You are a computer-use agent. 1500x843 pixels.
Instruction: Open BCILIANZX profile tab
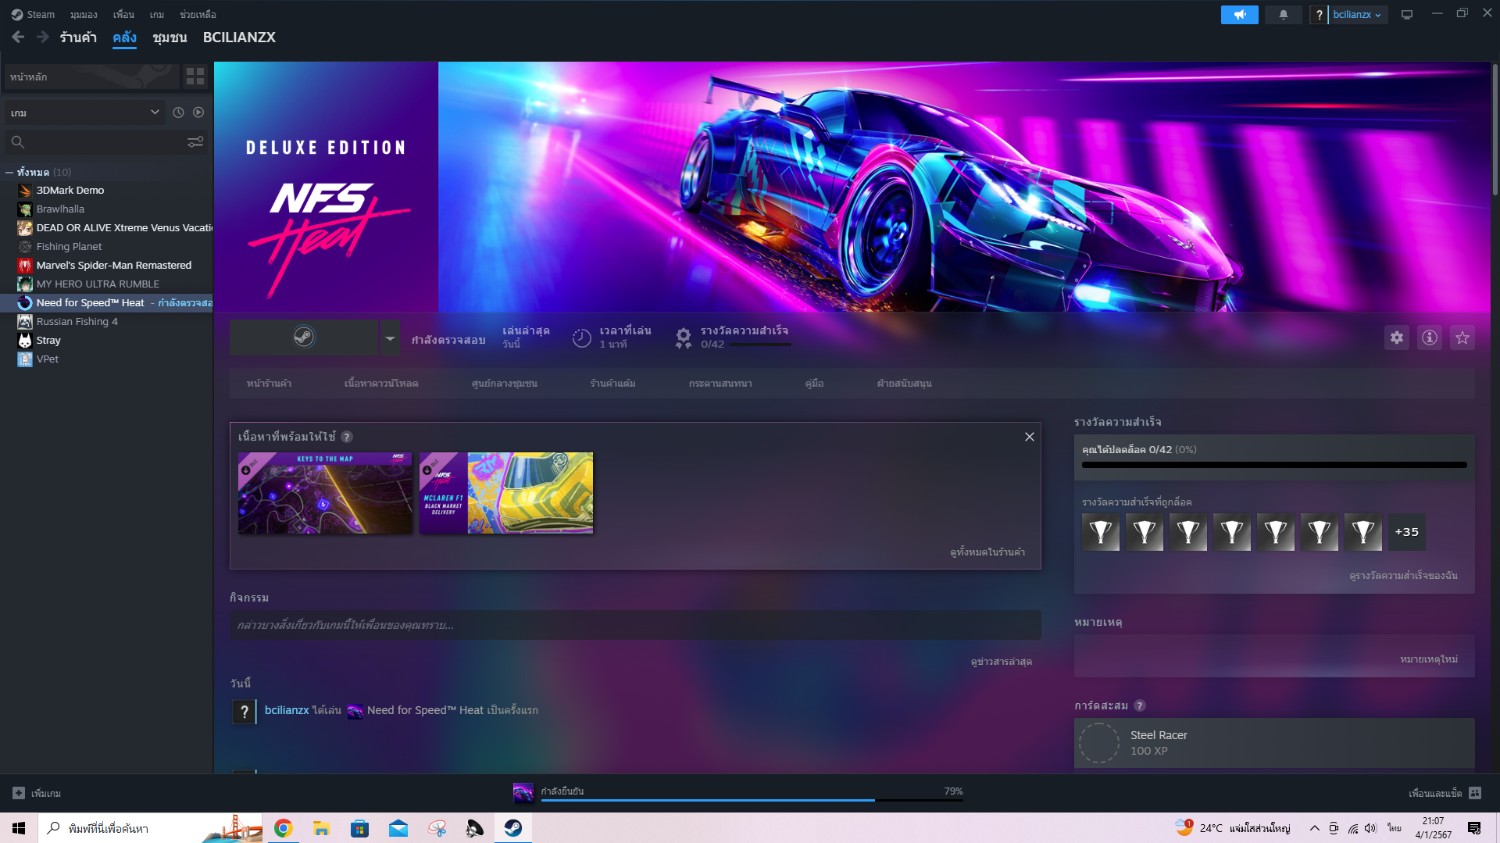click(x=239, y=37)
